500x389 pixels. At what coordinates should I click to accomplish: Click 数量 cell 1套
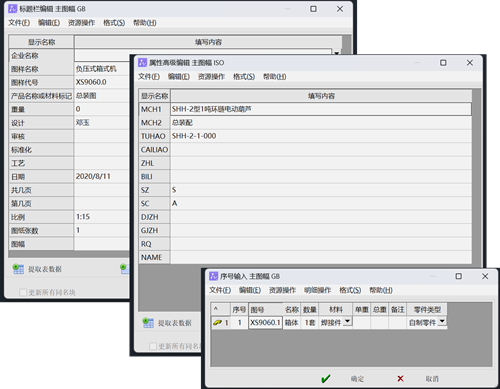(310, 323)
